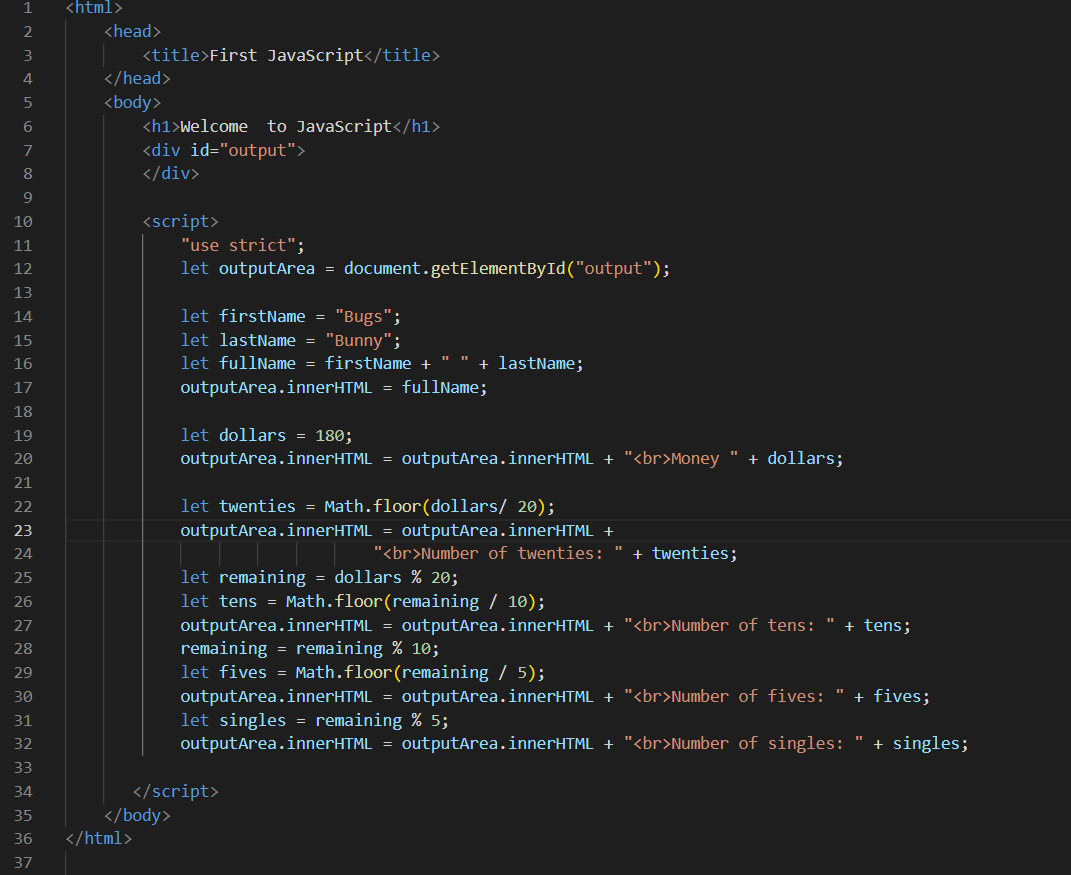
Task: Click the singles variable declaration on line 31
Action: click(252, 719)
